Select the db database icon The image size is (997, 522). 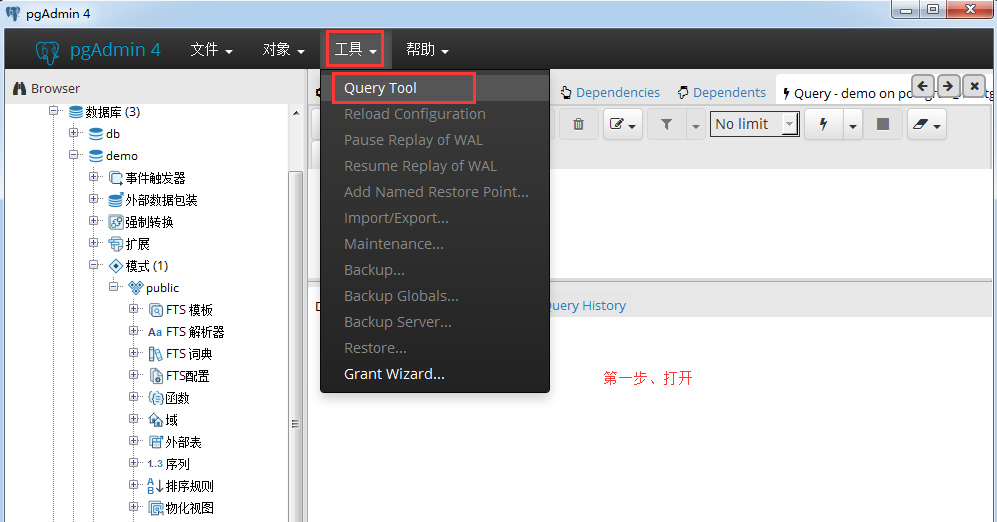[96, 134]
